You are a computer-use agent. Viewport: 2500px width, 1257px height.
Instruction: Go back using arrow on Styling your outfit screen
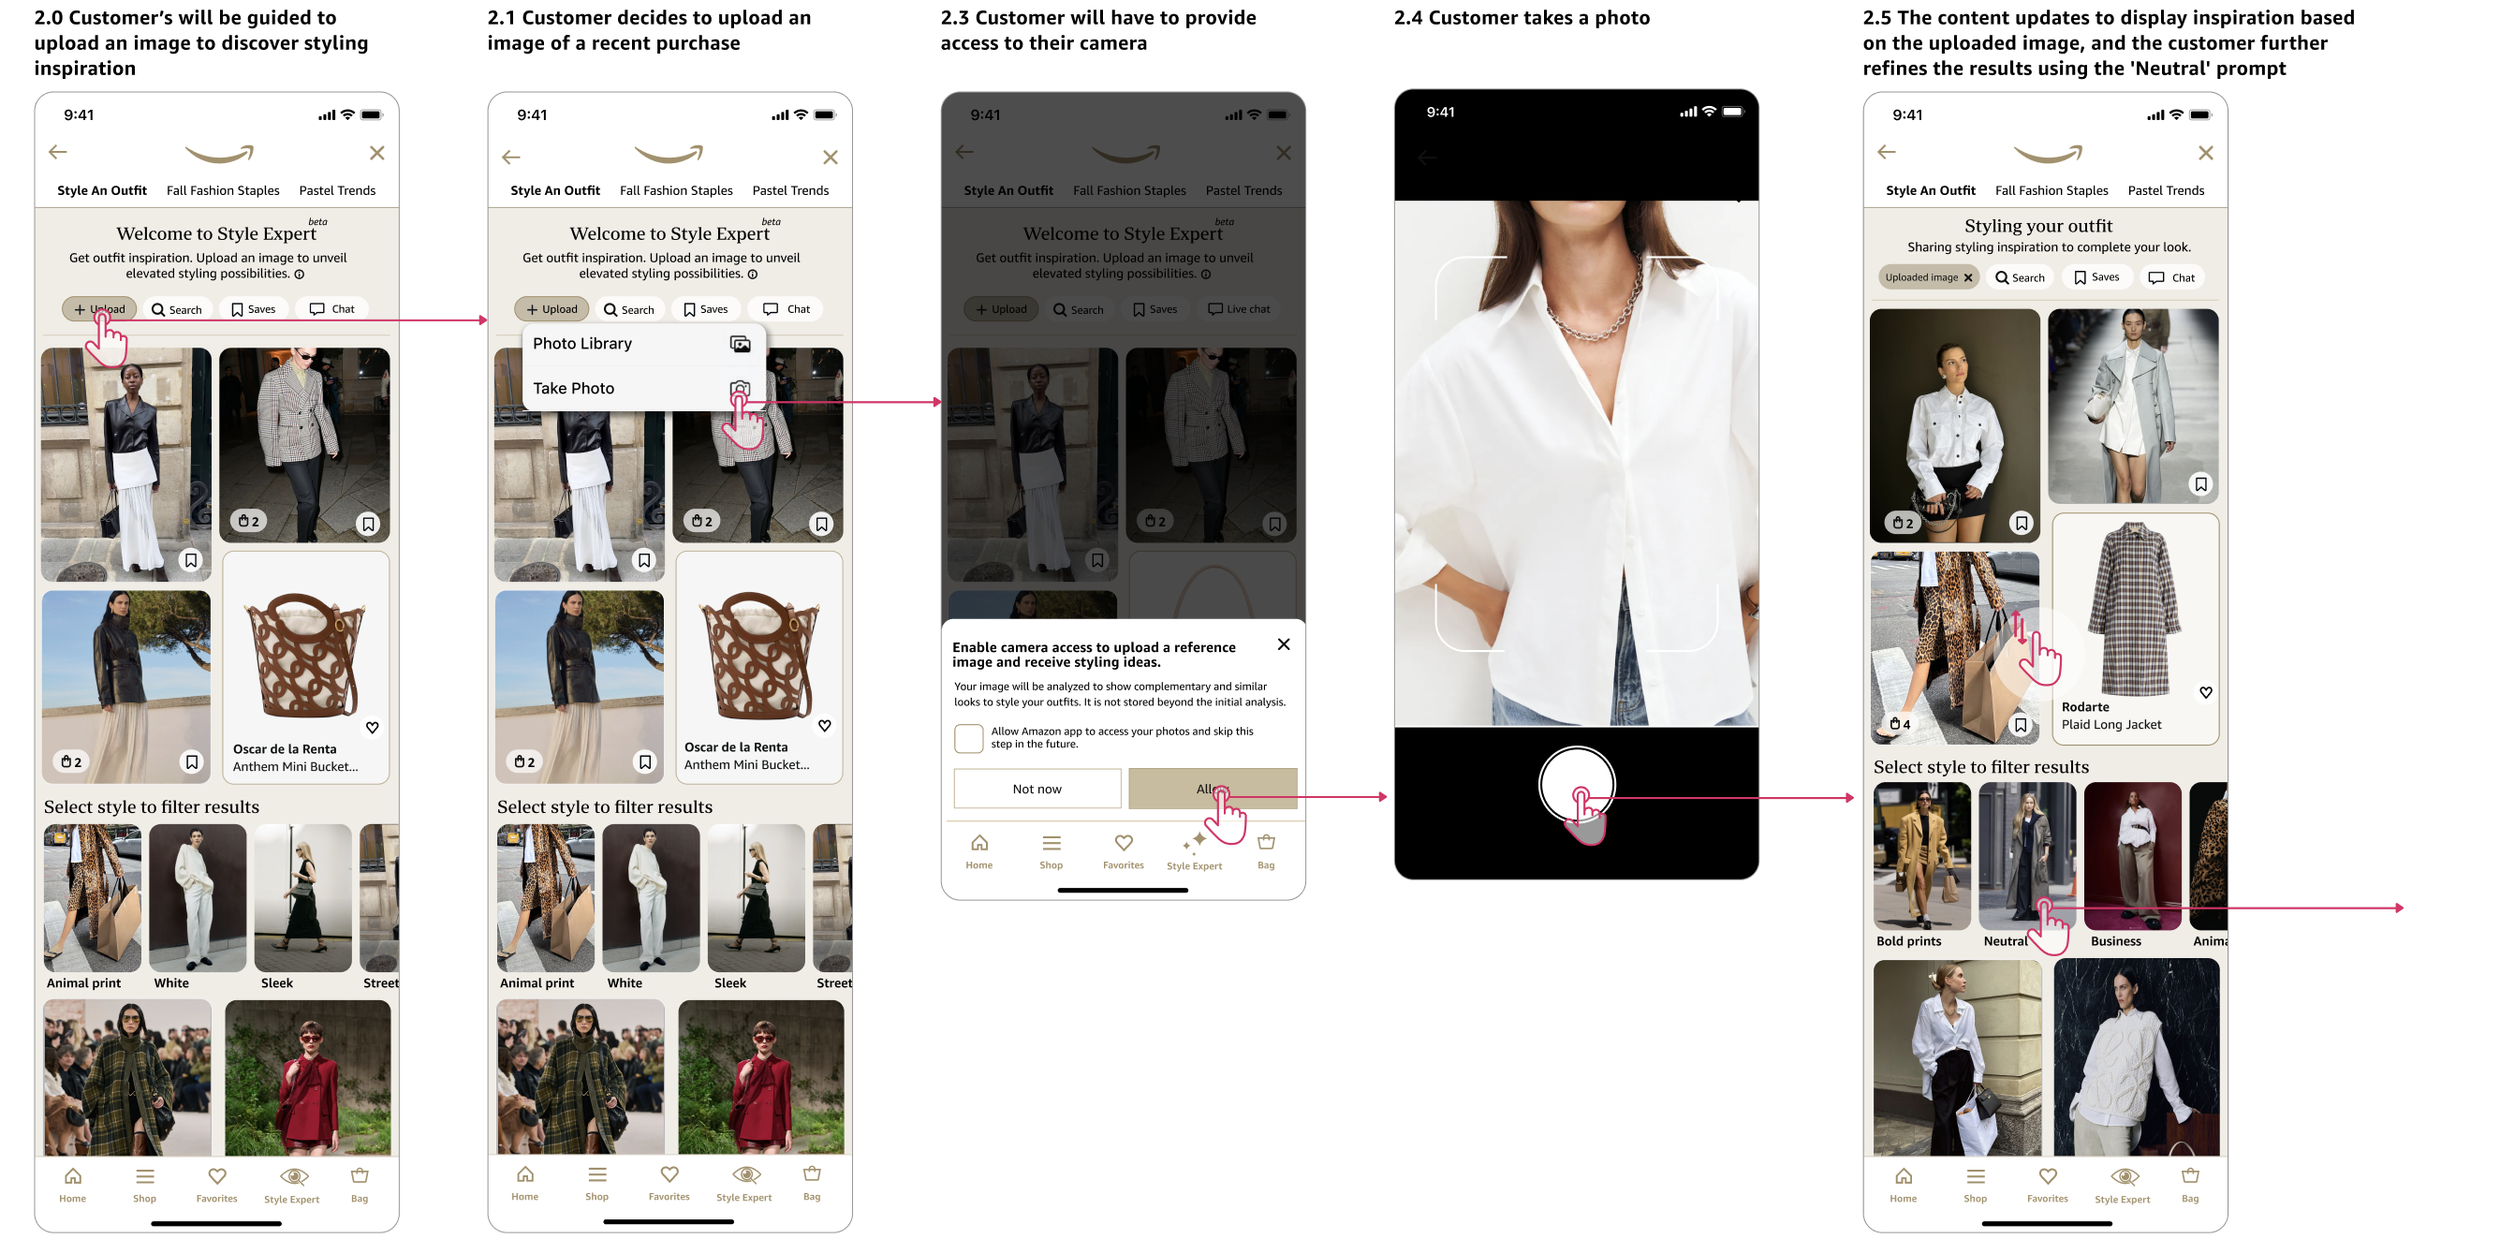(1886, 152)
